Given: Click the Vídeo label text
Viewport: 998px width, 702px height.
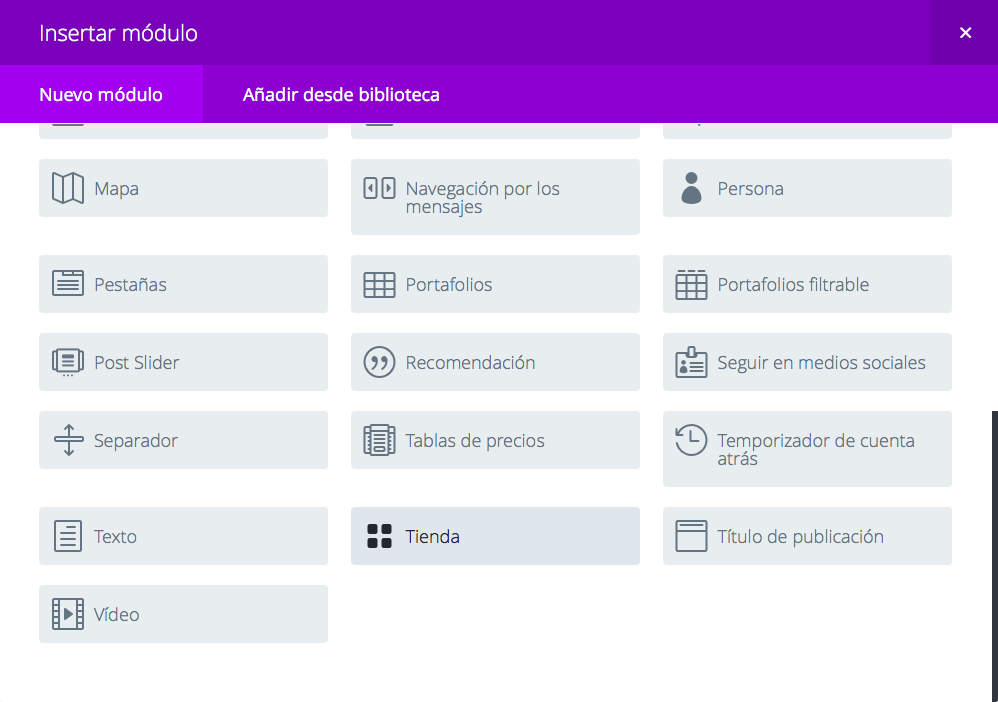Looking at the screenshot, I should click(116, 614).
